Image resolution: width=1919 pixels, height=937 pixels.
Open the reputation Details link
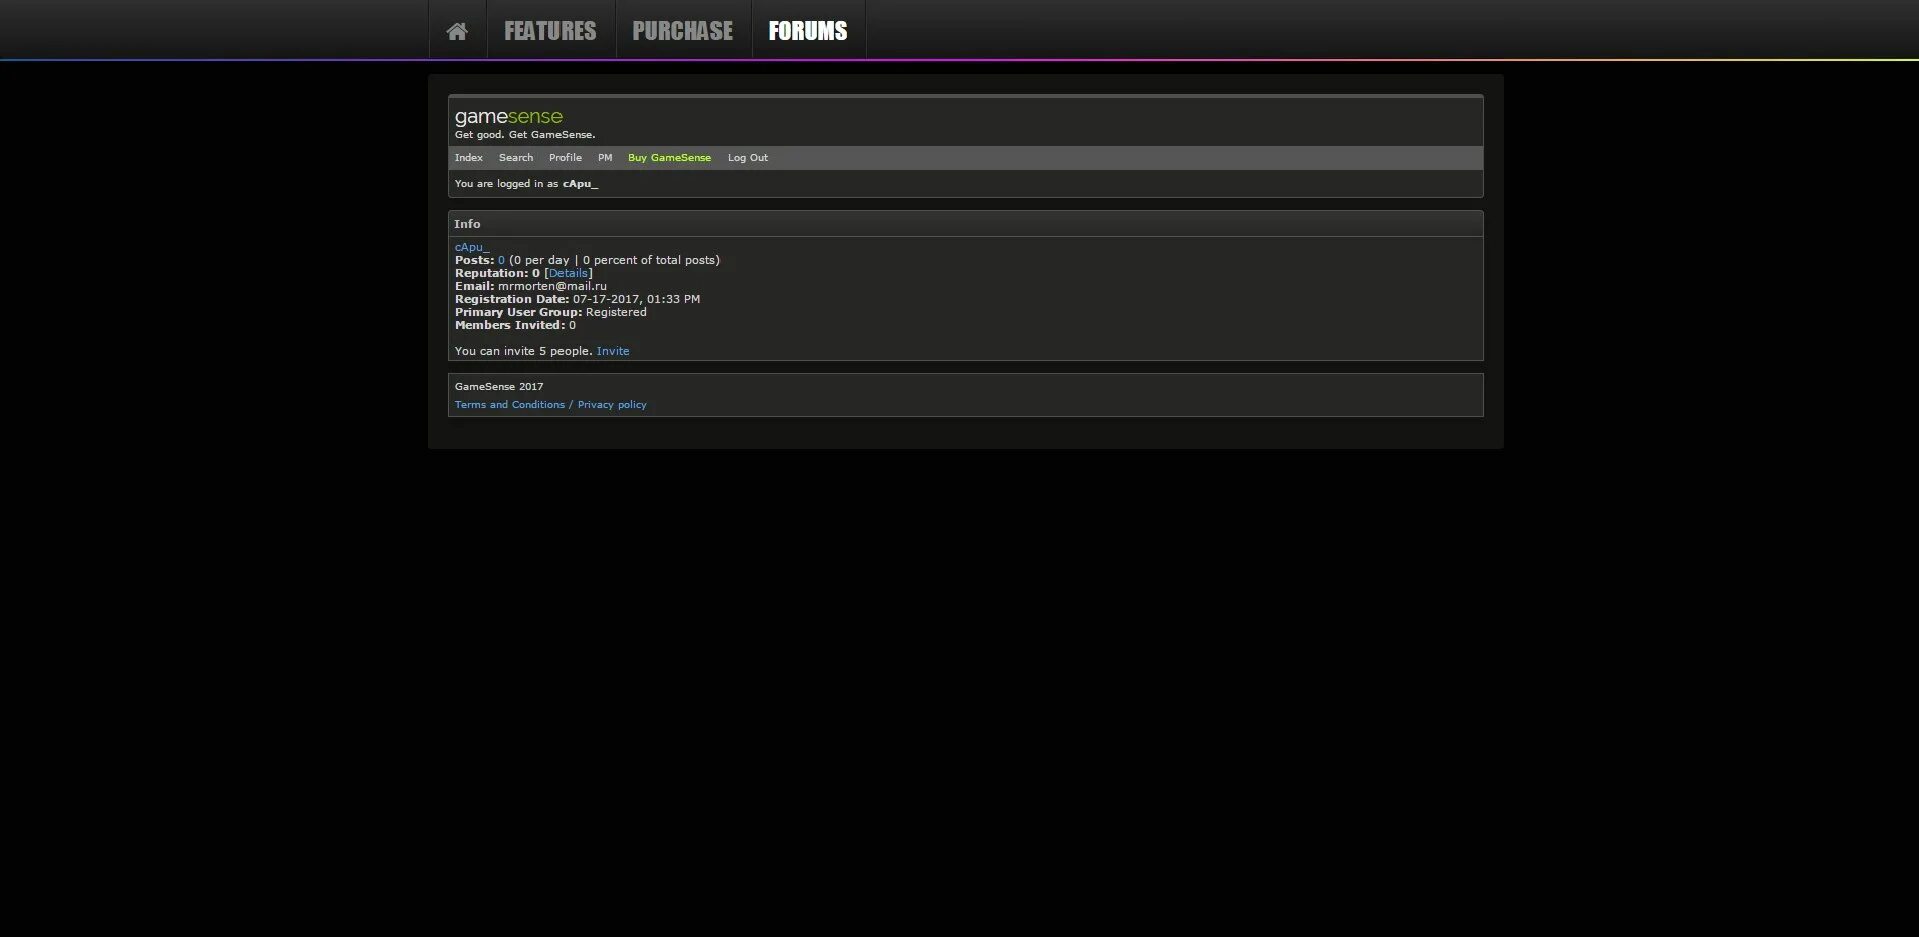click(568, 273)
